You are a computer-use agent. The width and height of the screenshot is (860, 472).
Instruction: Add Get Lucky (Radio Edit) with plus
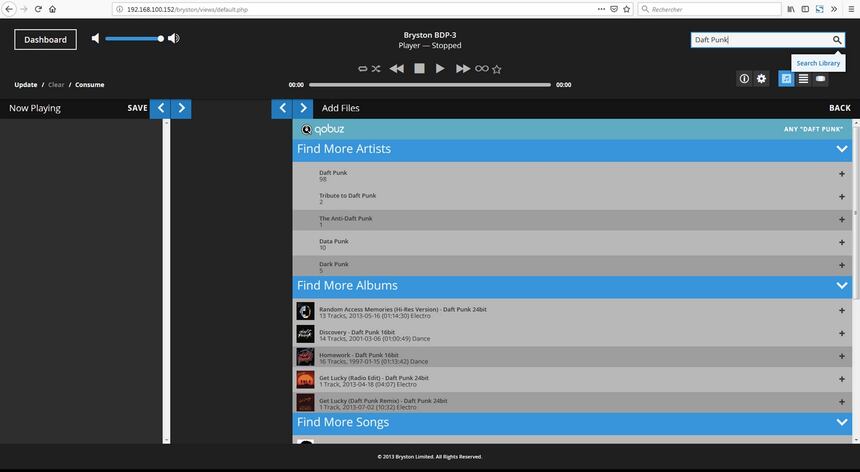click(x=841, y=379)
